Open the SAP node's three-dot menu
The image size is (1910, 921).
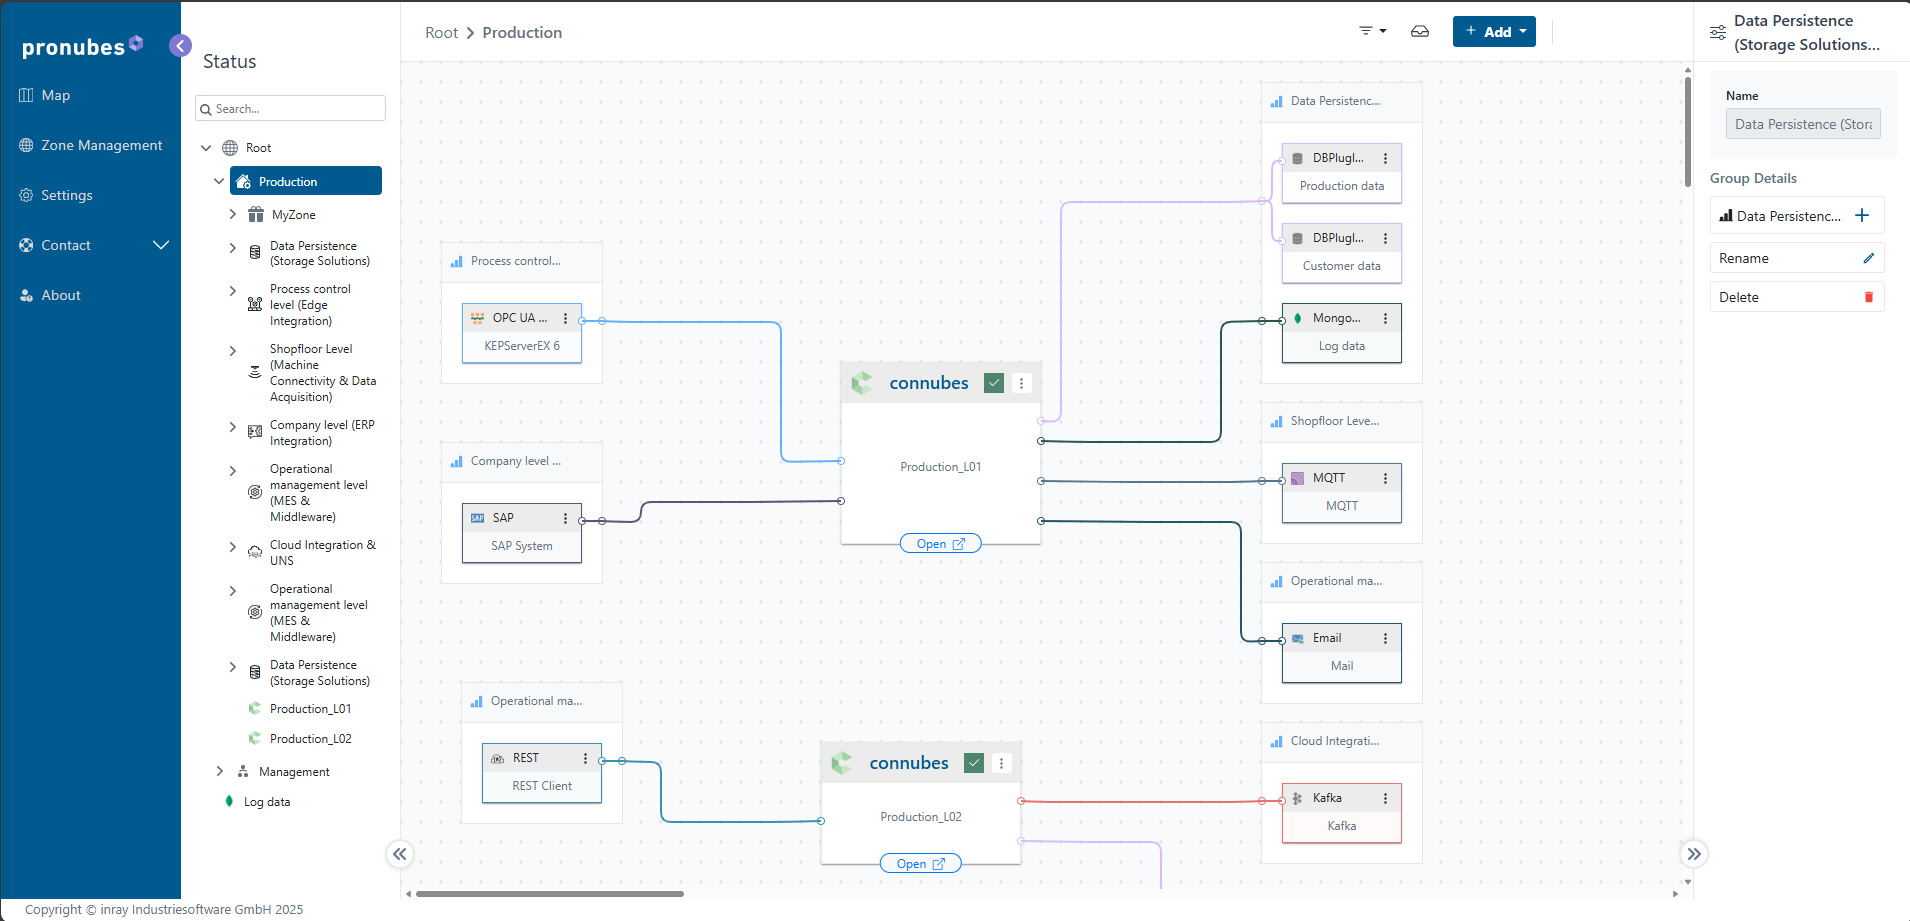click(566, 518)
